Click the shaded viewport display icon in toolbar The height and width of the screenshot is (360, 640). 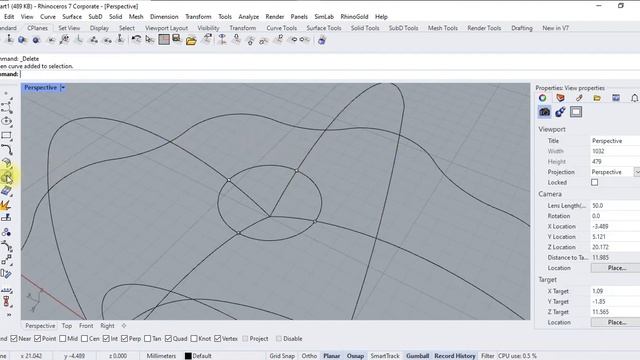[164, 40]
